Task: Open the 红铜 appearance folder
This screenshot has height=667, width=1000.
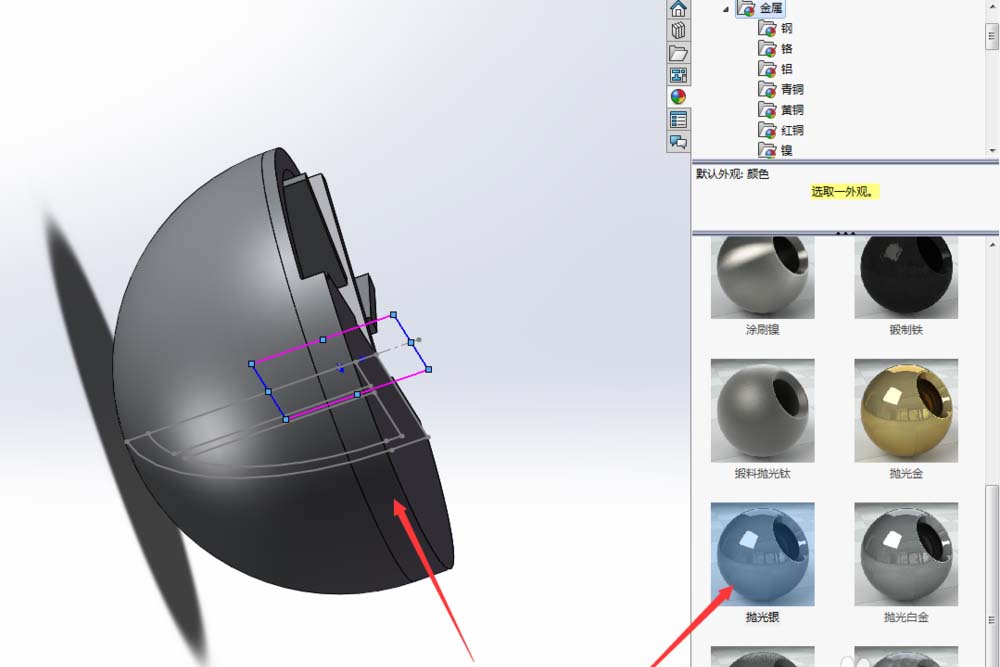Action: 781,130
